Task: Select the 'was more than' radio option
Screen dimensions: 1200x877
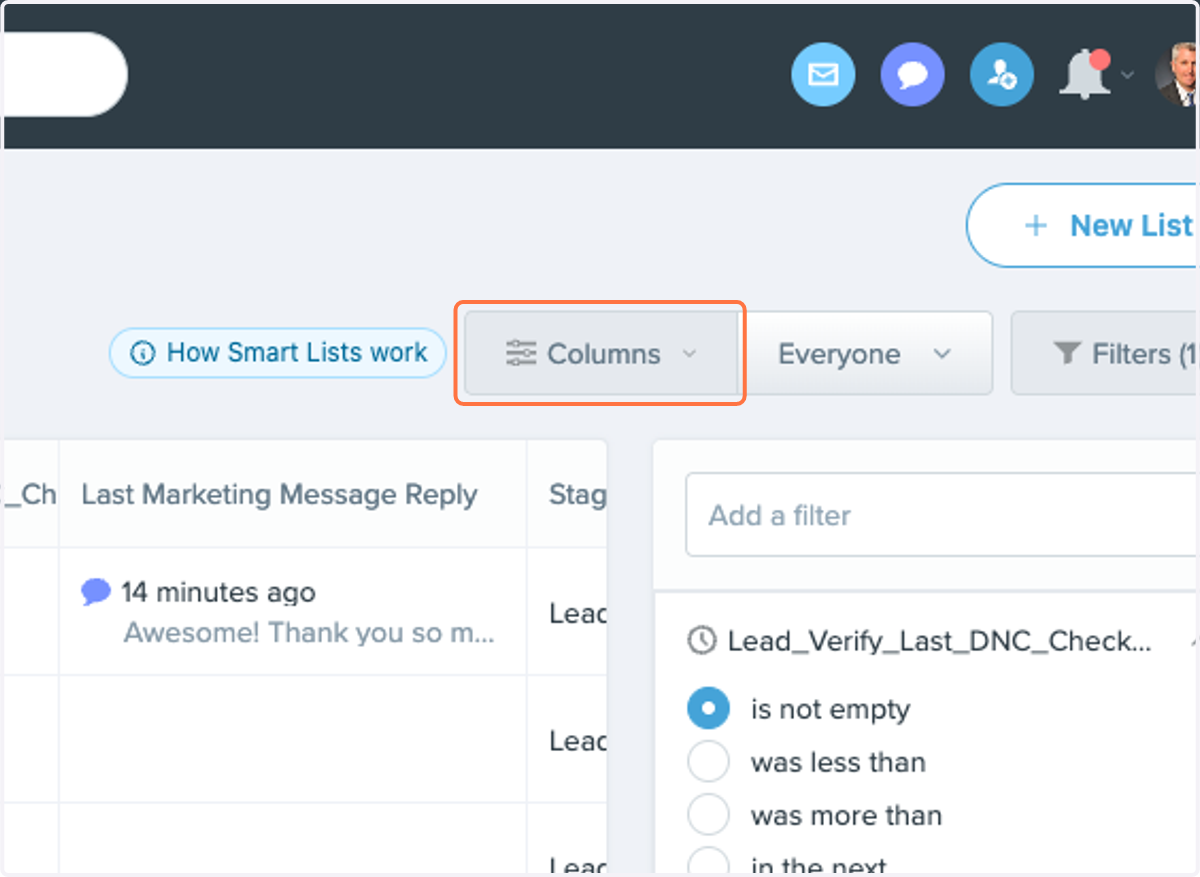Action: [x=708, y=815]
